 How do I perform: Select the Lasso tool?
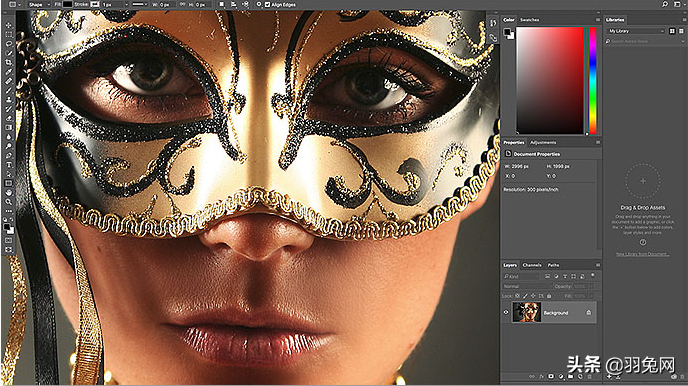click(x=8, y=43)
